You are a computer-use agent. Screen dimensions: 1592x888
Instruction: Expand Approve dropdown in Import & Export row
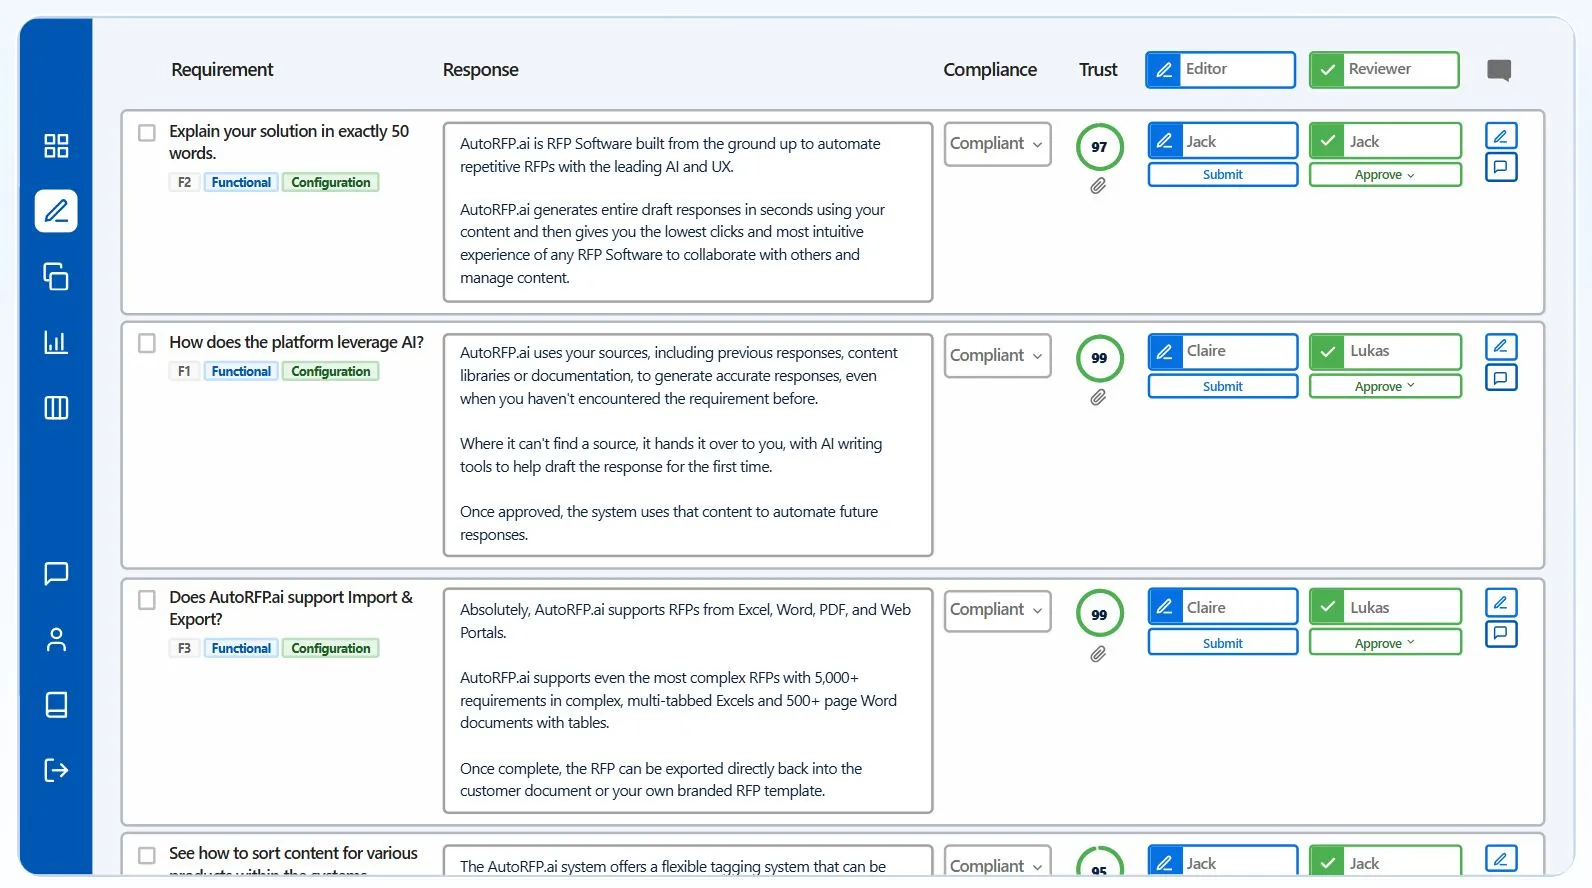tap(1385, 644)
